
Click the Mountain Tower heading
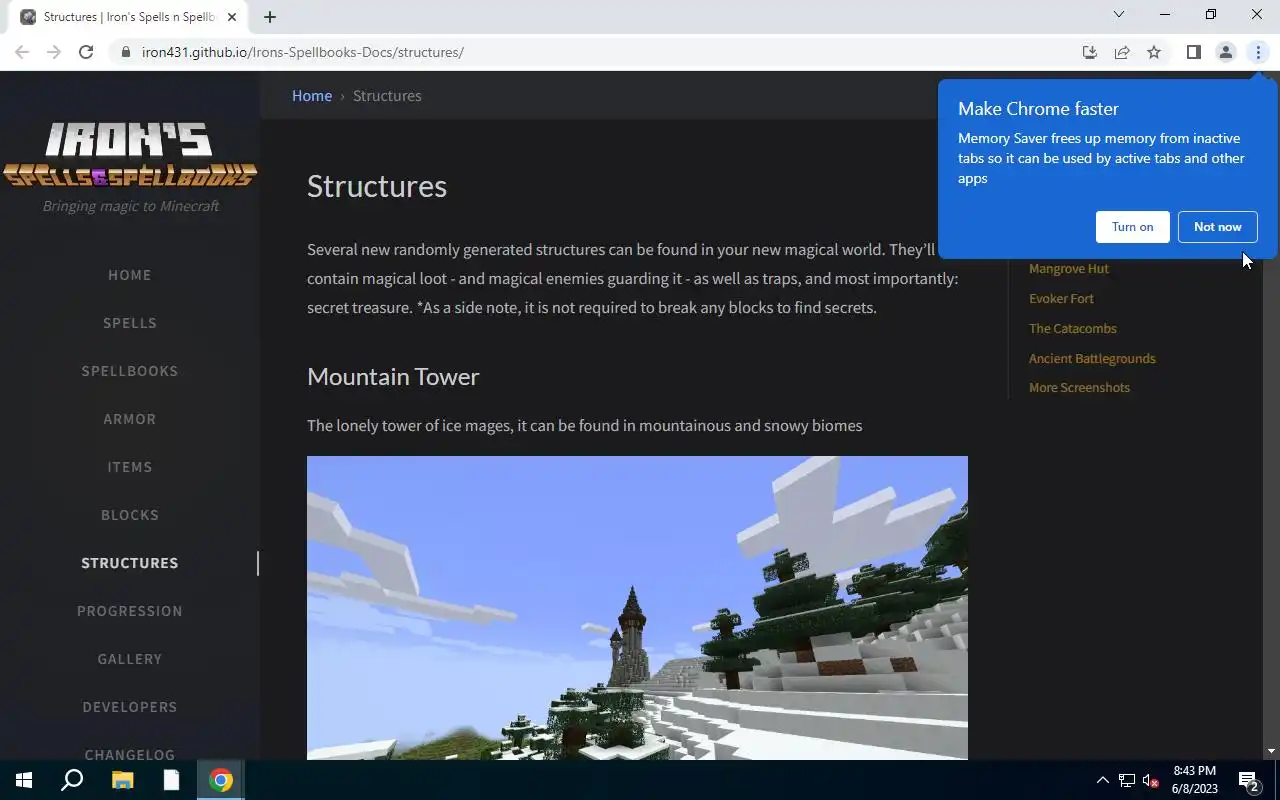click(x=393, y=377)
